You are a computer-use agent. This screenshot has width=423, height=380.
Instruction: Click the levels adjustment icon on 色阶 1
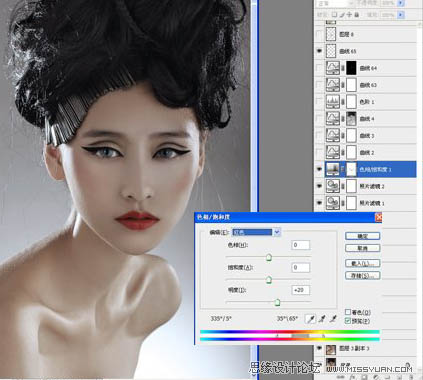pyautogui.click(x=332, y=102)
